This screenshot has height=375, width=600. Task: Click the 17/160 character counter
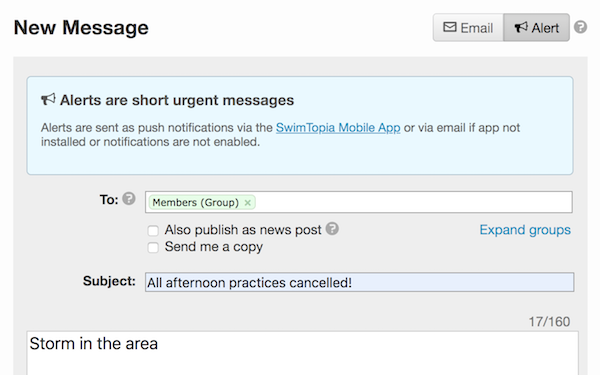pyautogui.click(x=549, y=321)
